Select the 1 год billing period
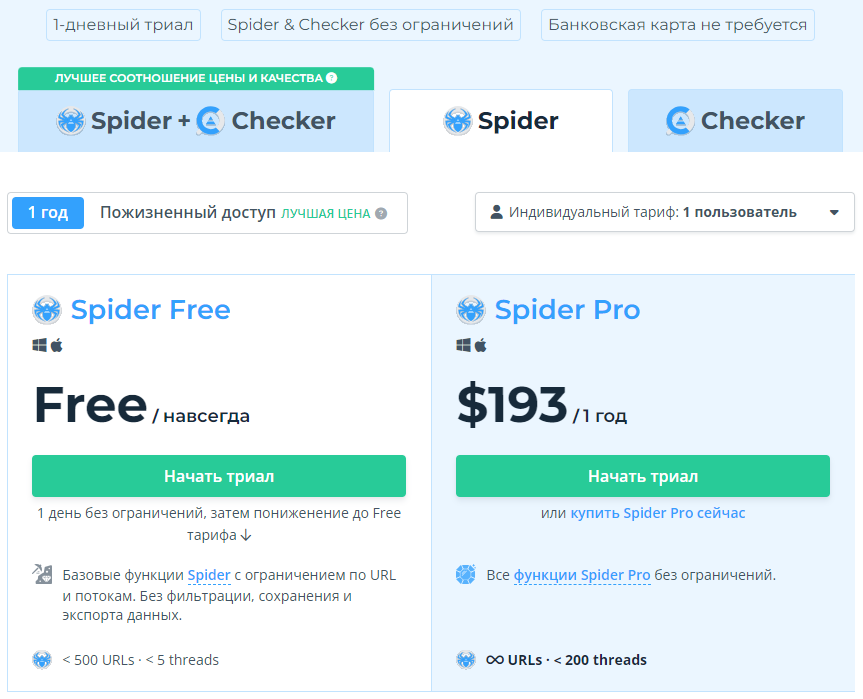 48,213
